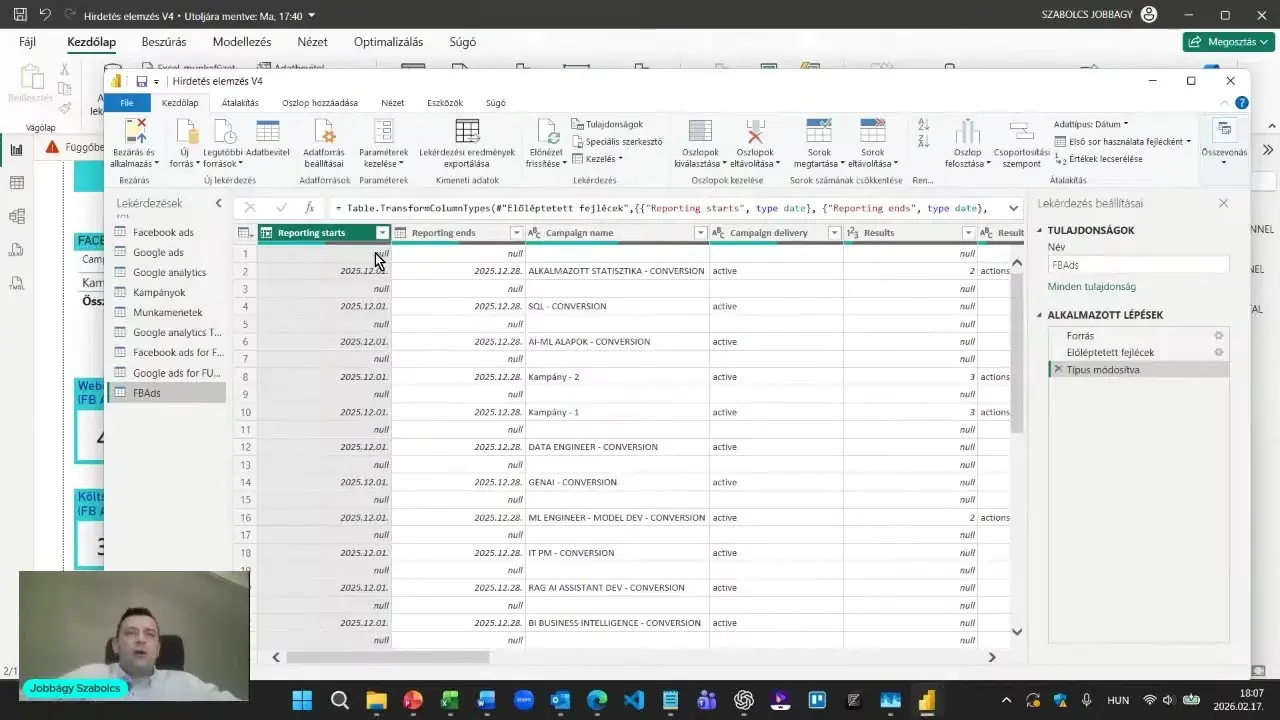Click Megosztás button in Power BI
This screenshot has width=1280, height=720.
[1228, 42]
